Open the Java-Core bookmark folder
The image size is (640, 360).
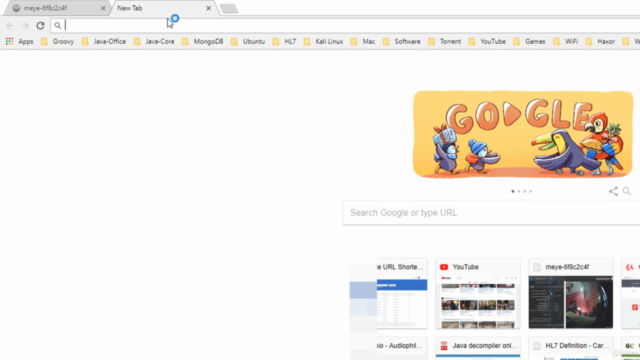coord(154,42)
